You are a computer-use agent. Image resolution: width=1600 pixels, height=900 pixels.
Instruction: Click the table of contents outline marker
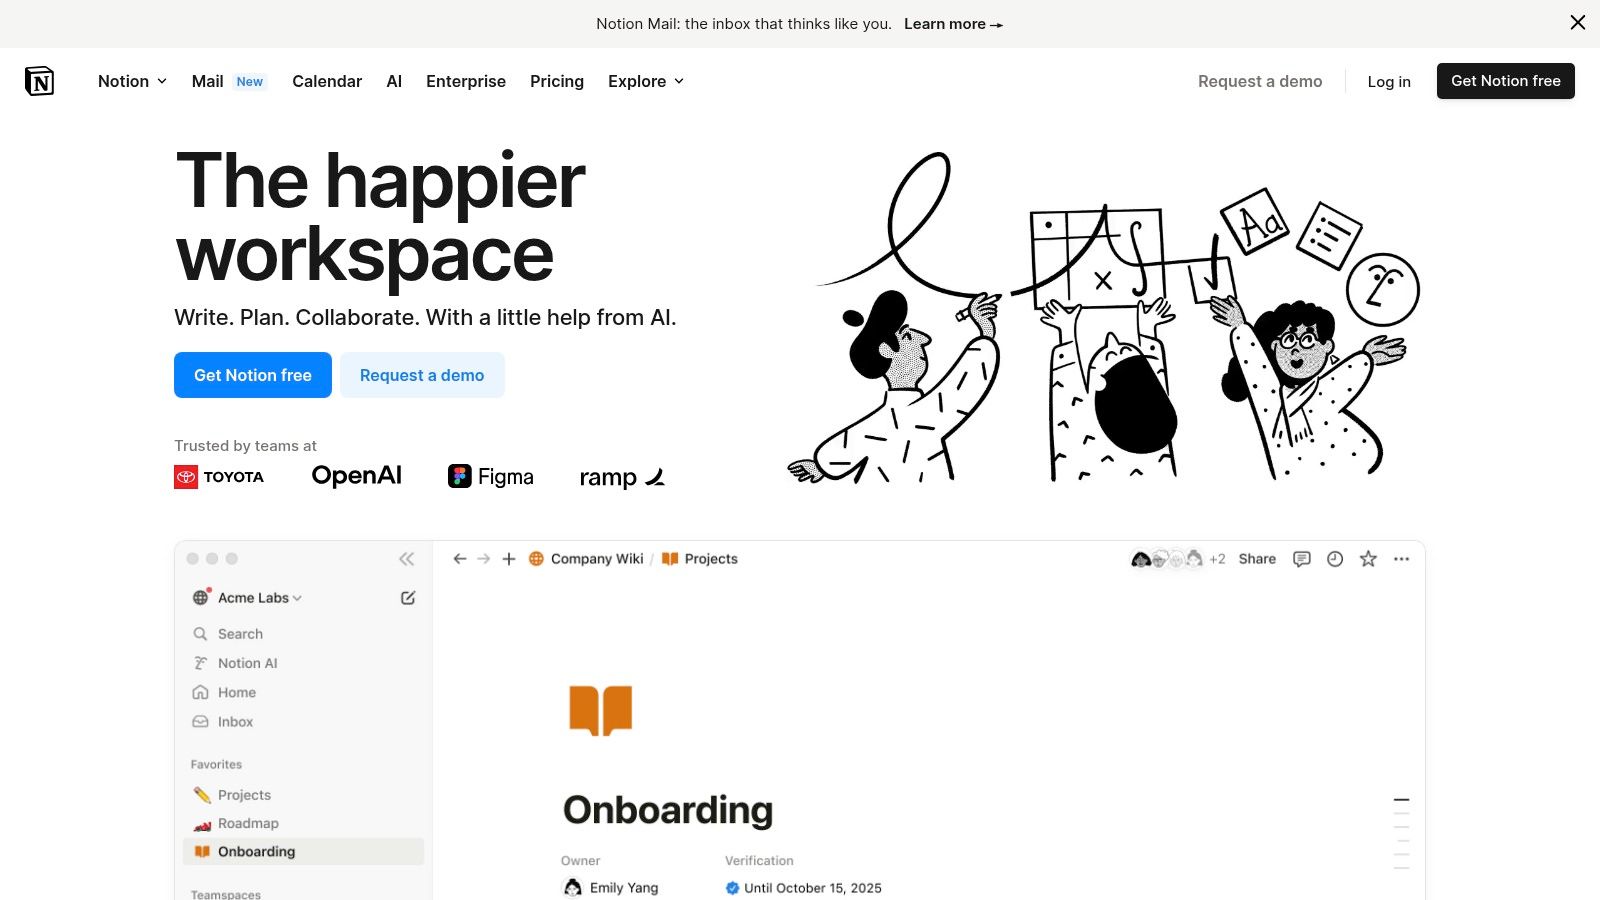point(1401,833)
